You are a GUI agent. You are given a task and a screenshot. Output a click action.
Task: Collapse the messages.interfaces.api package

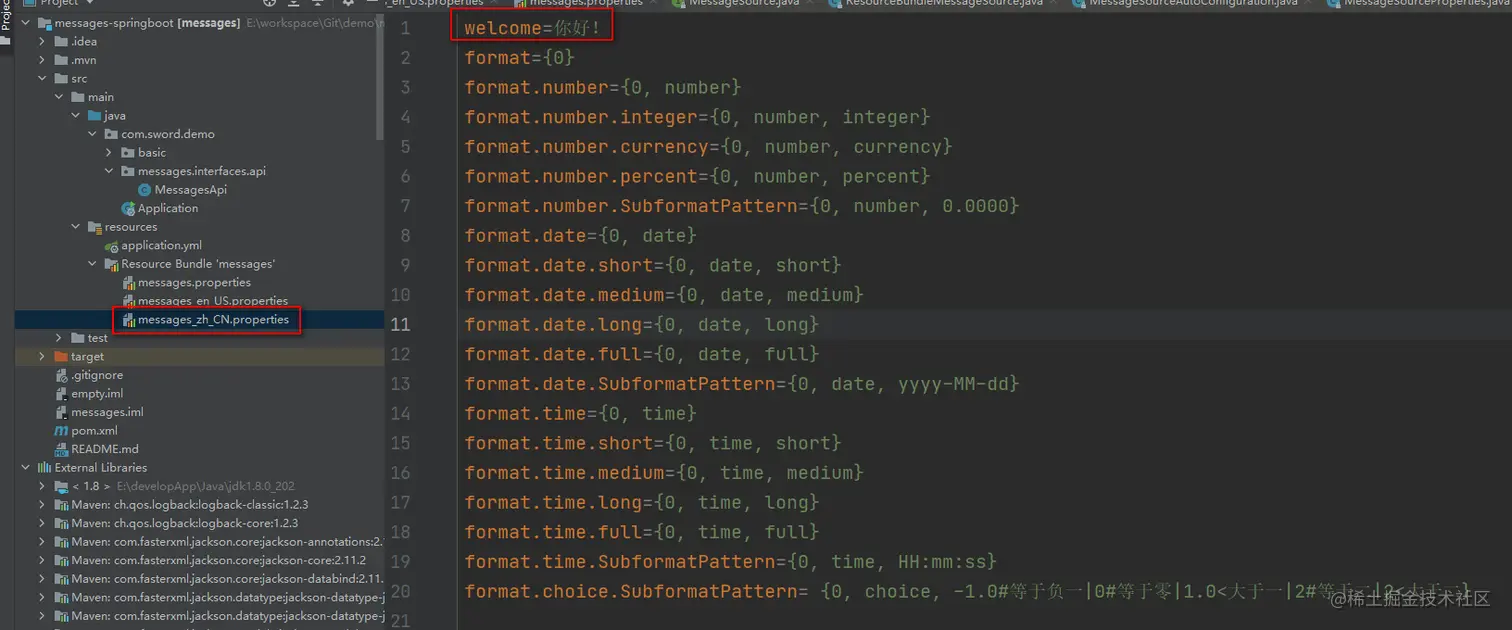(x=109, y=171)
